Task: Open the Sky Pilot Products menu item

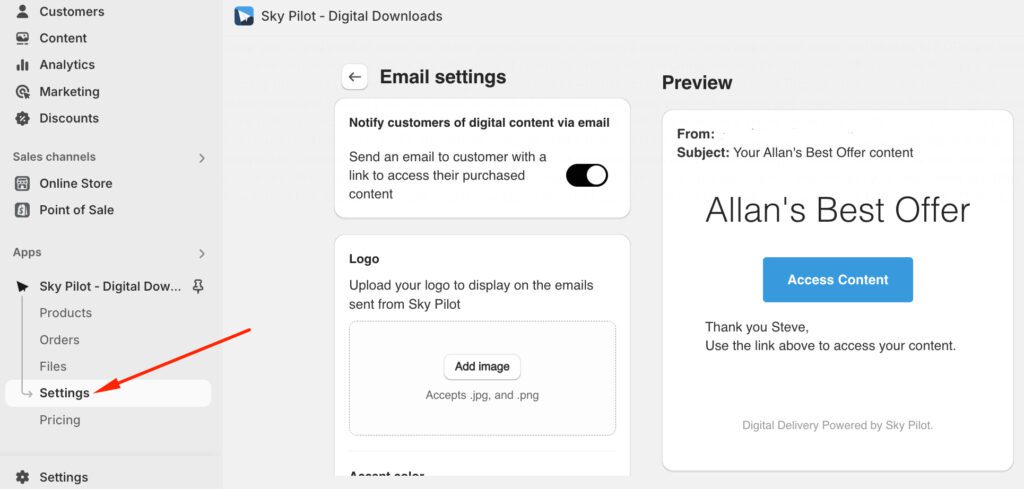Action: tap(65, 313)
